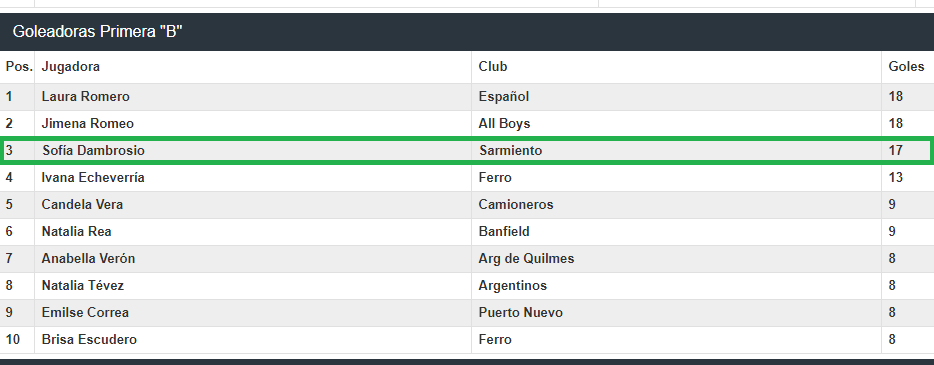The height and width of the screenshot is (365, 934).
Task: Click player Emilse Correa
Action: (85, 313)
